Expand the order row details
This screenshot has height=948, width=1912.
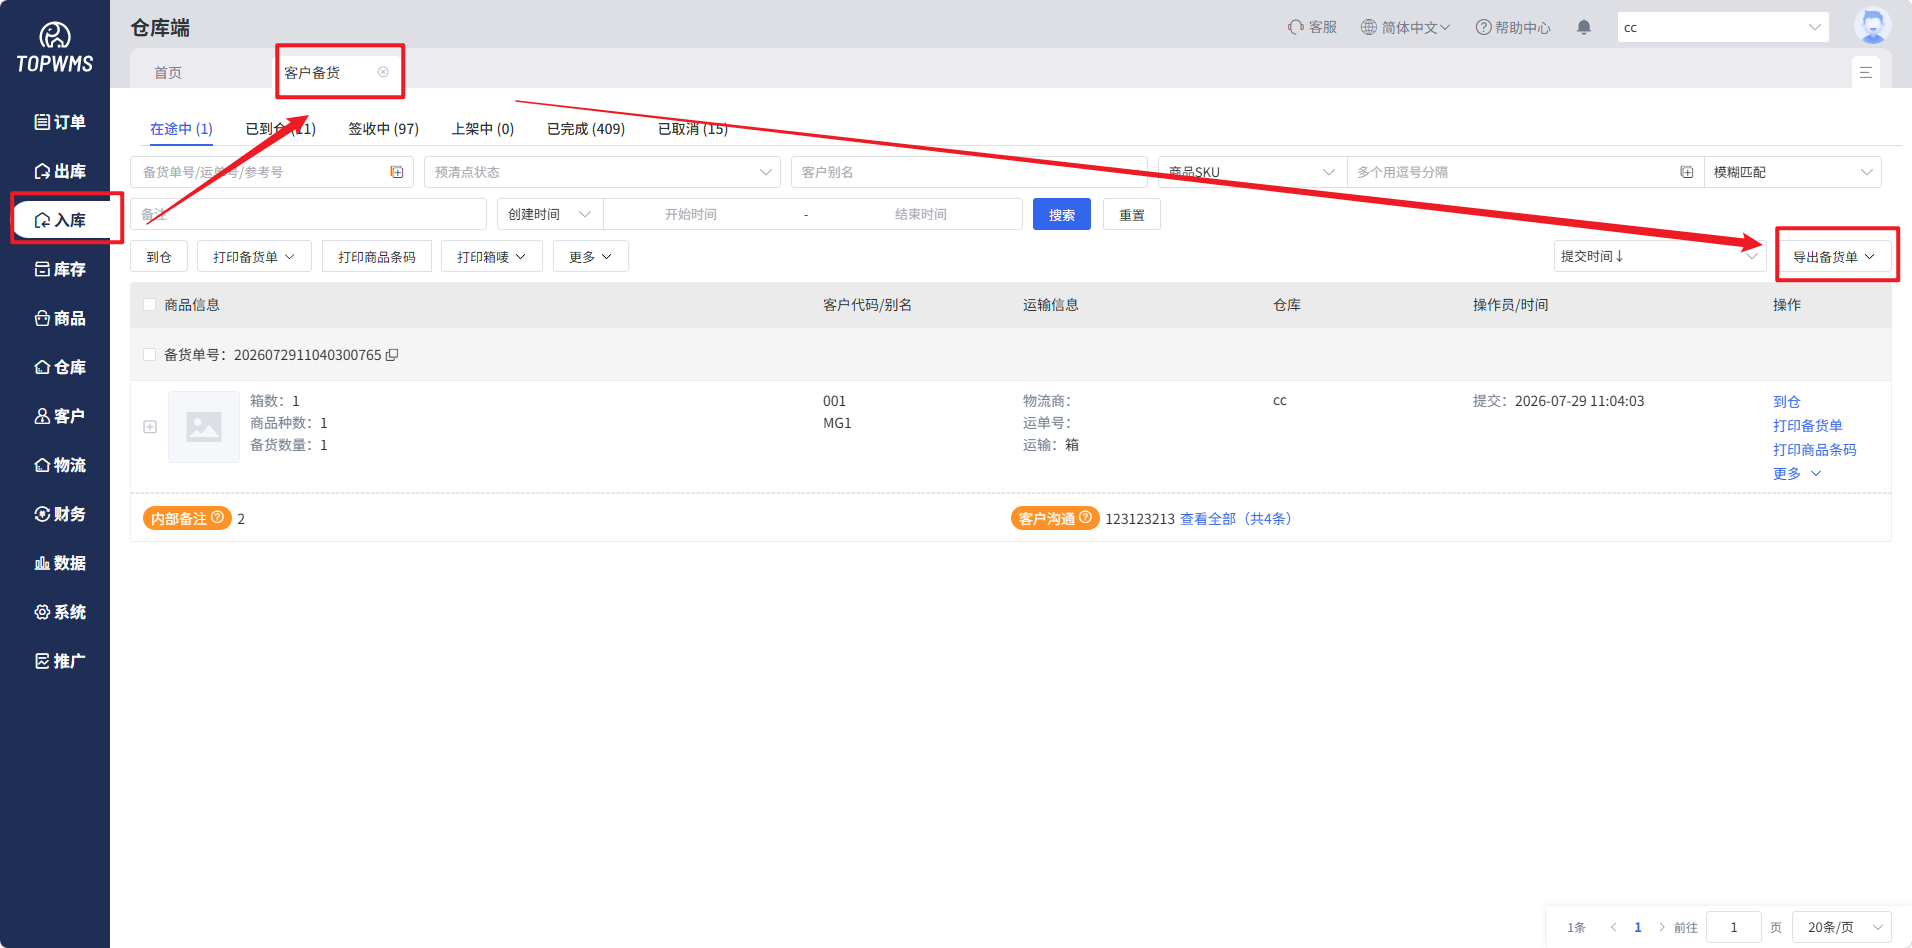click(150, 427)
